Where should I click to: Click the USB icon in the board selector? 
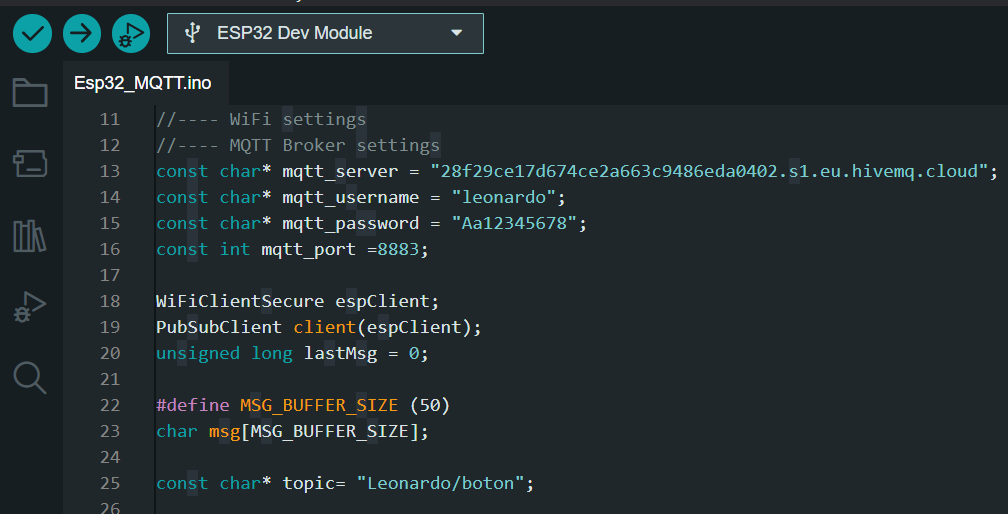(x=192, y=33)
